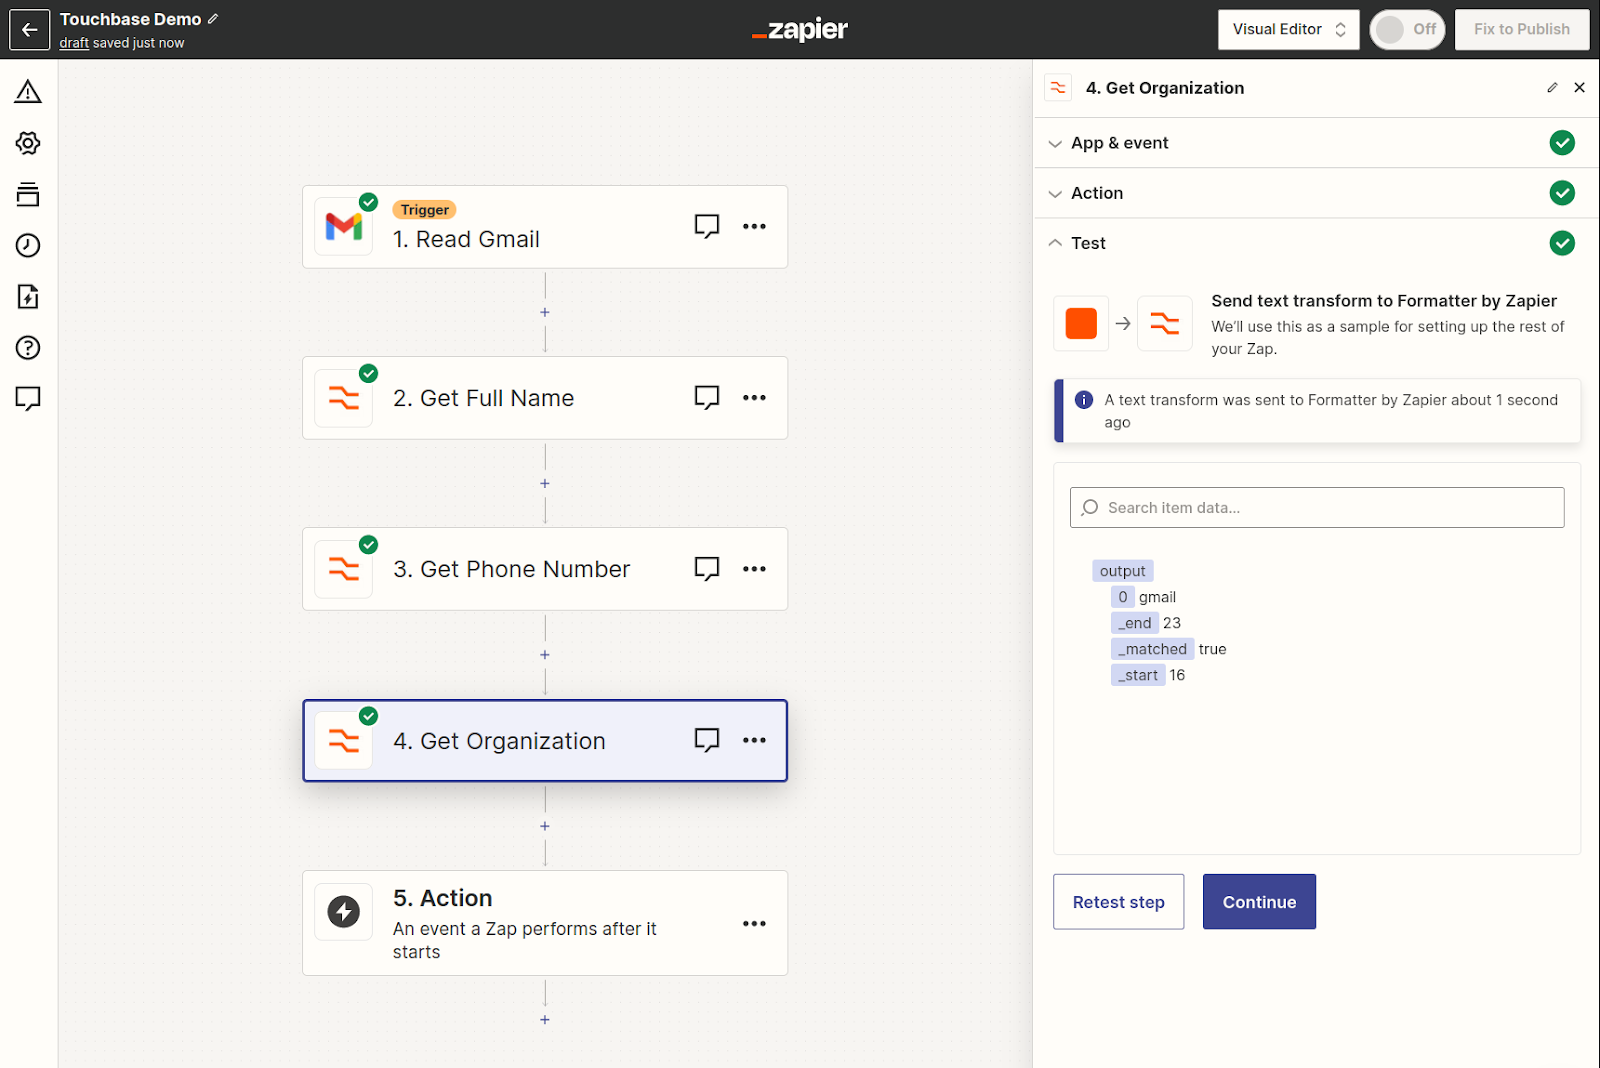Open the zap details file icon

pos(28,296)
